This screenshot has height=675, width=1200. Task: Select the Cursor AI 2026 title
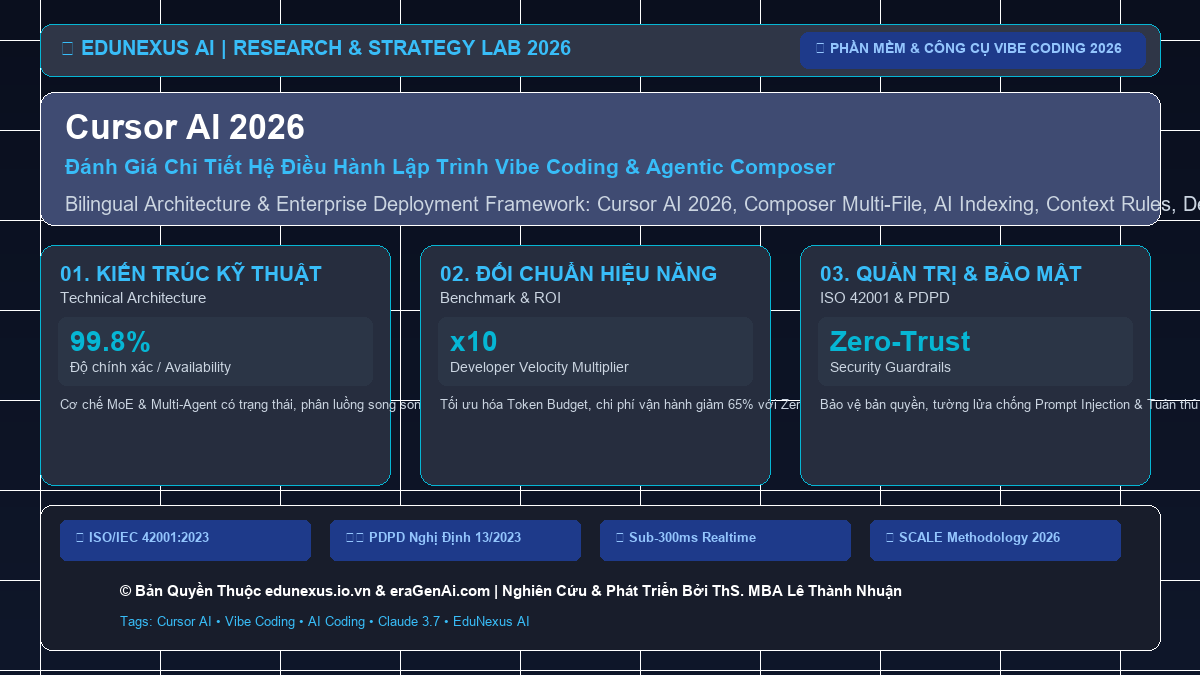point(185,127)
